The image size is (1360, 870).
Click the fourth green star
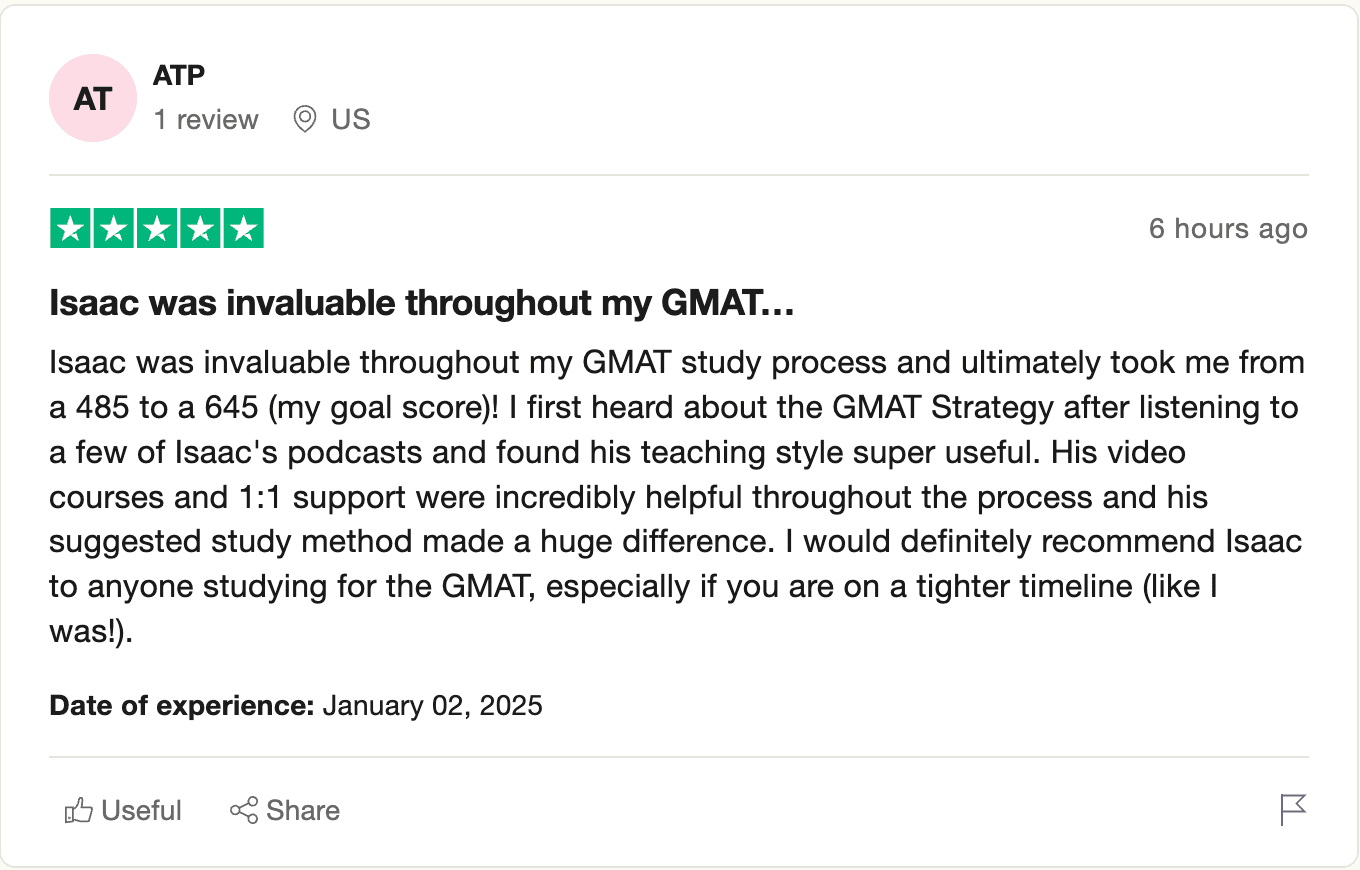pyautogui.click(x=200, y=229)
